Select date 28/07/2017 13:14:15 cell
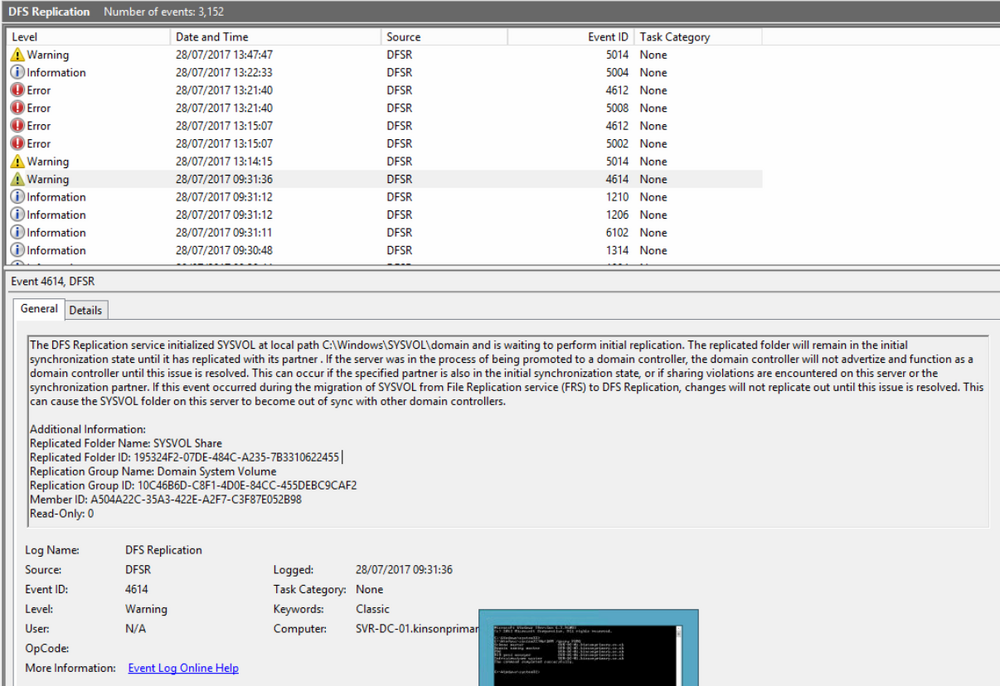1000x686 pixels. click(224, 162)
